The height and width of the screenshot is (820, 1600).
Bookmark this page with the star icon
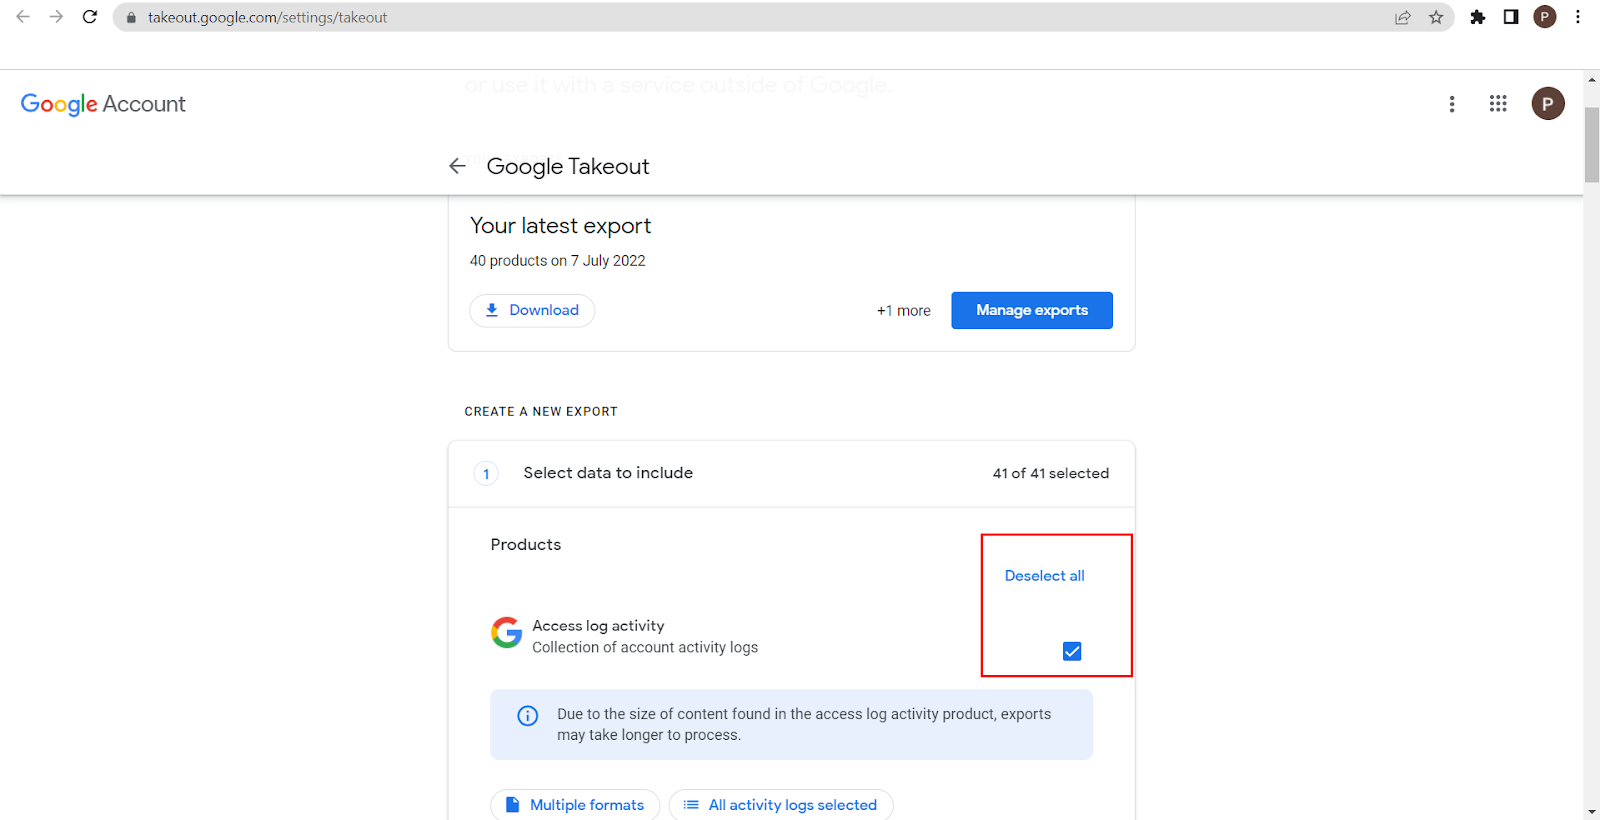click(x=1436, y=17)
